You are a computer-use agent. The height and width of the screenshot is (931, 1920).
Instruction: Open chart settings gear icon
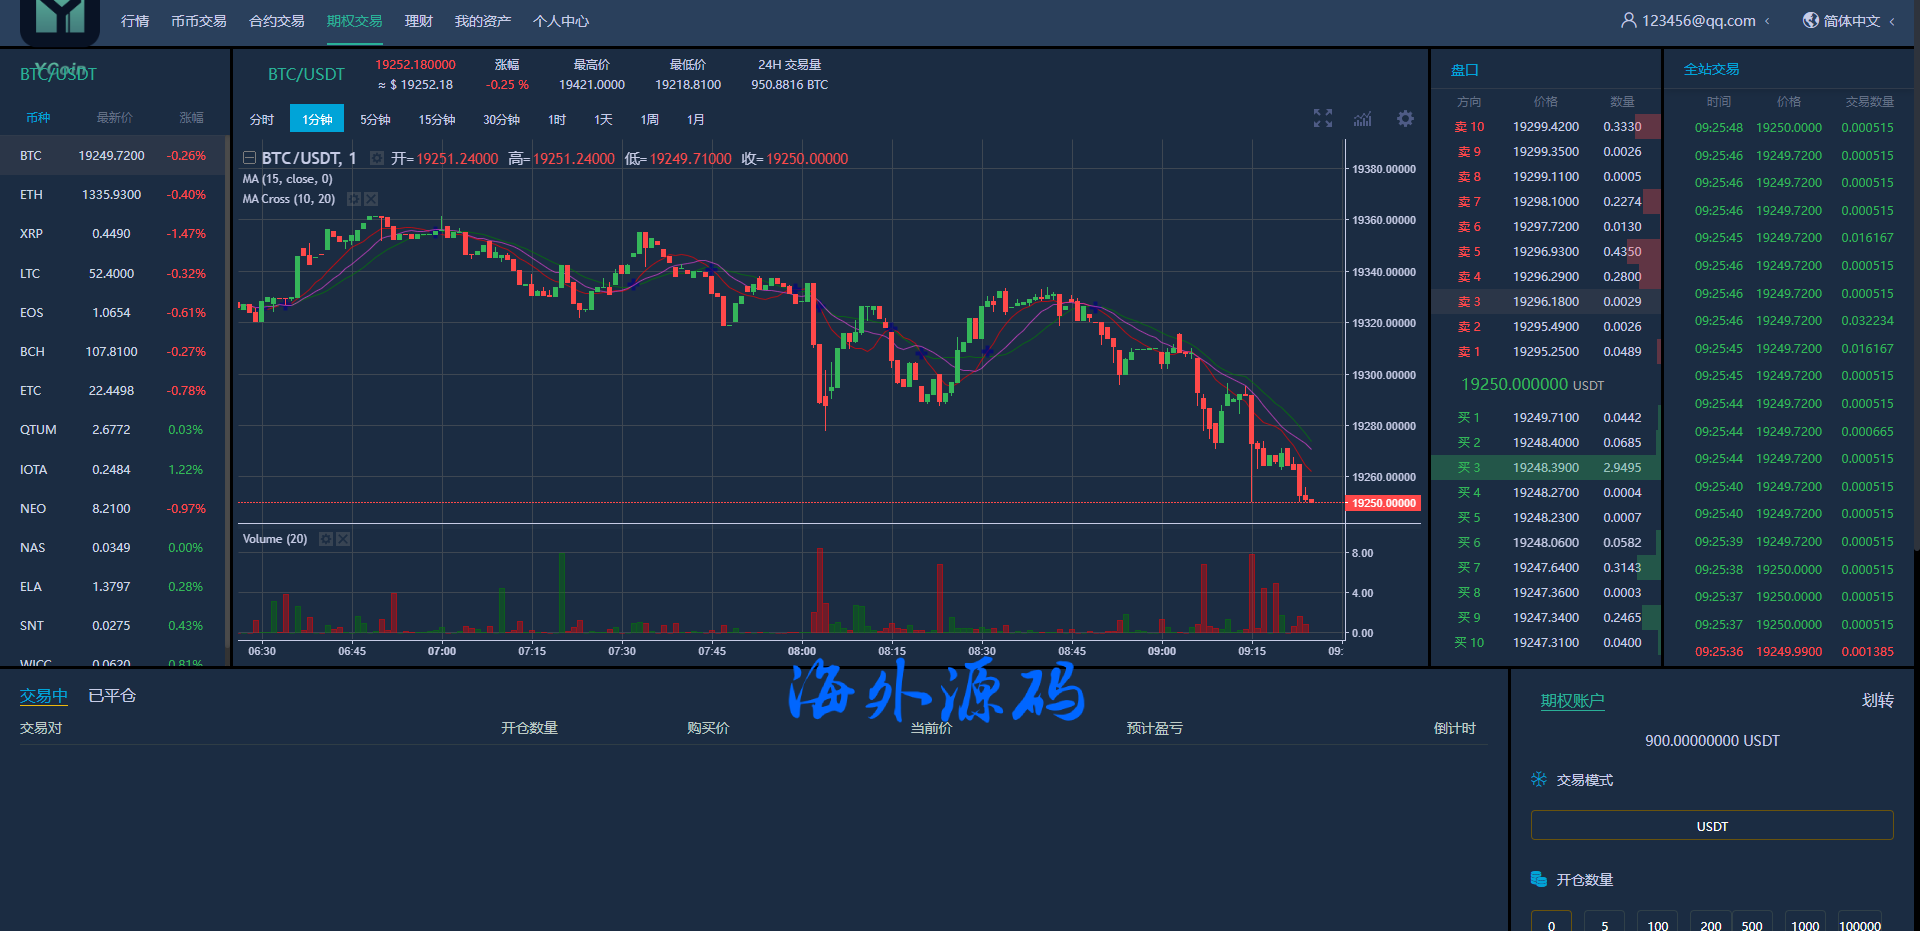click(1405, 119)
